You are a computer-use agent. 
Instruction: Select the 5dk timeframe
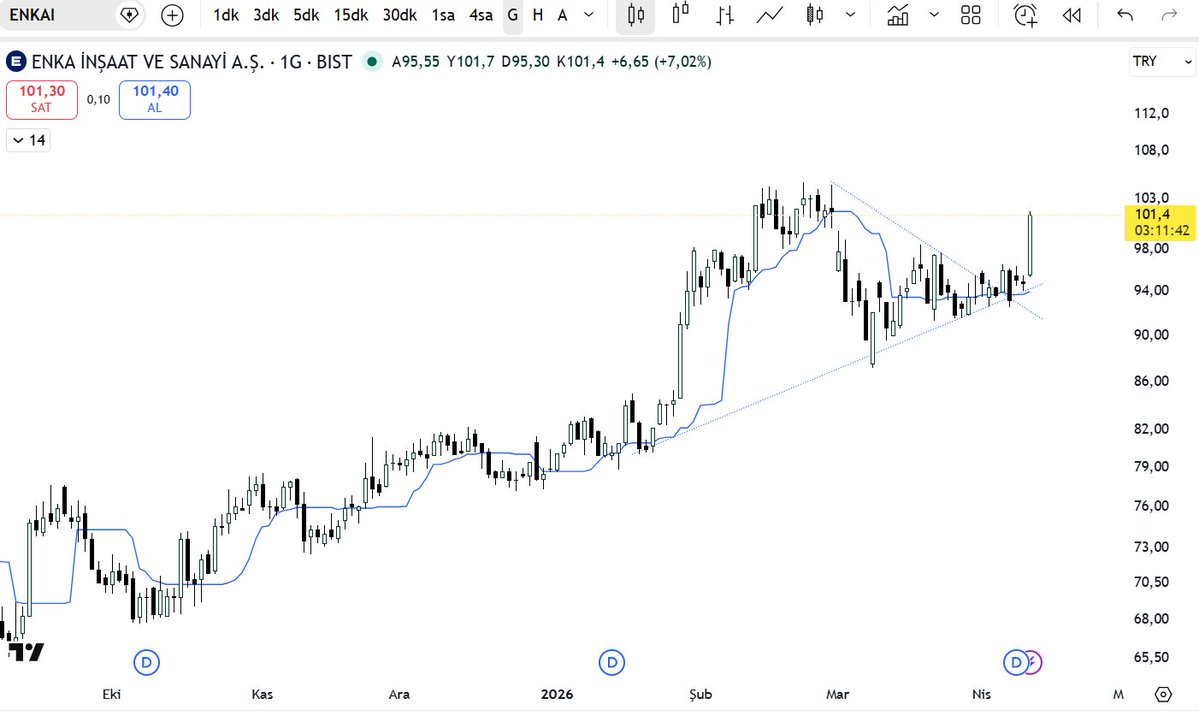306,15
